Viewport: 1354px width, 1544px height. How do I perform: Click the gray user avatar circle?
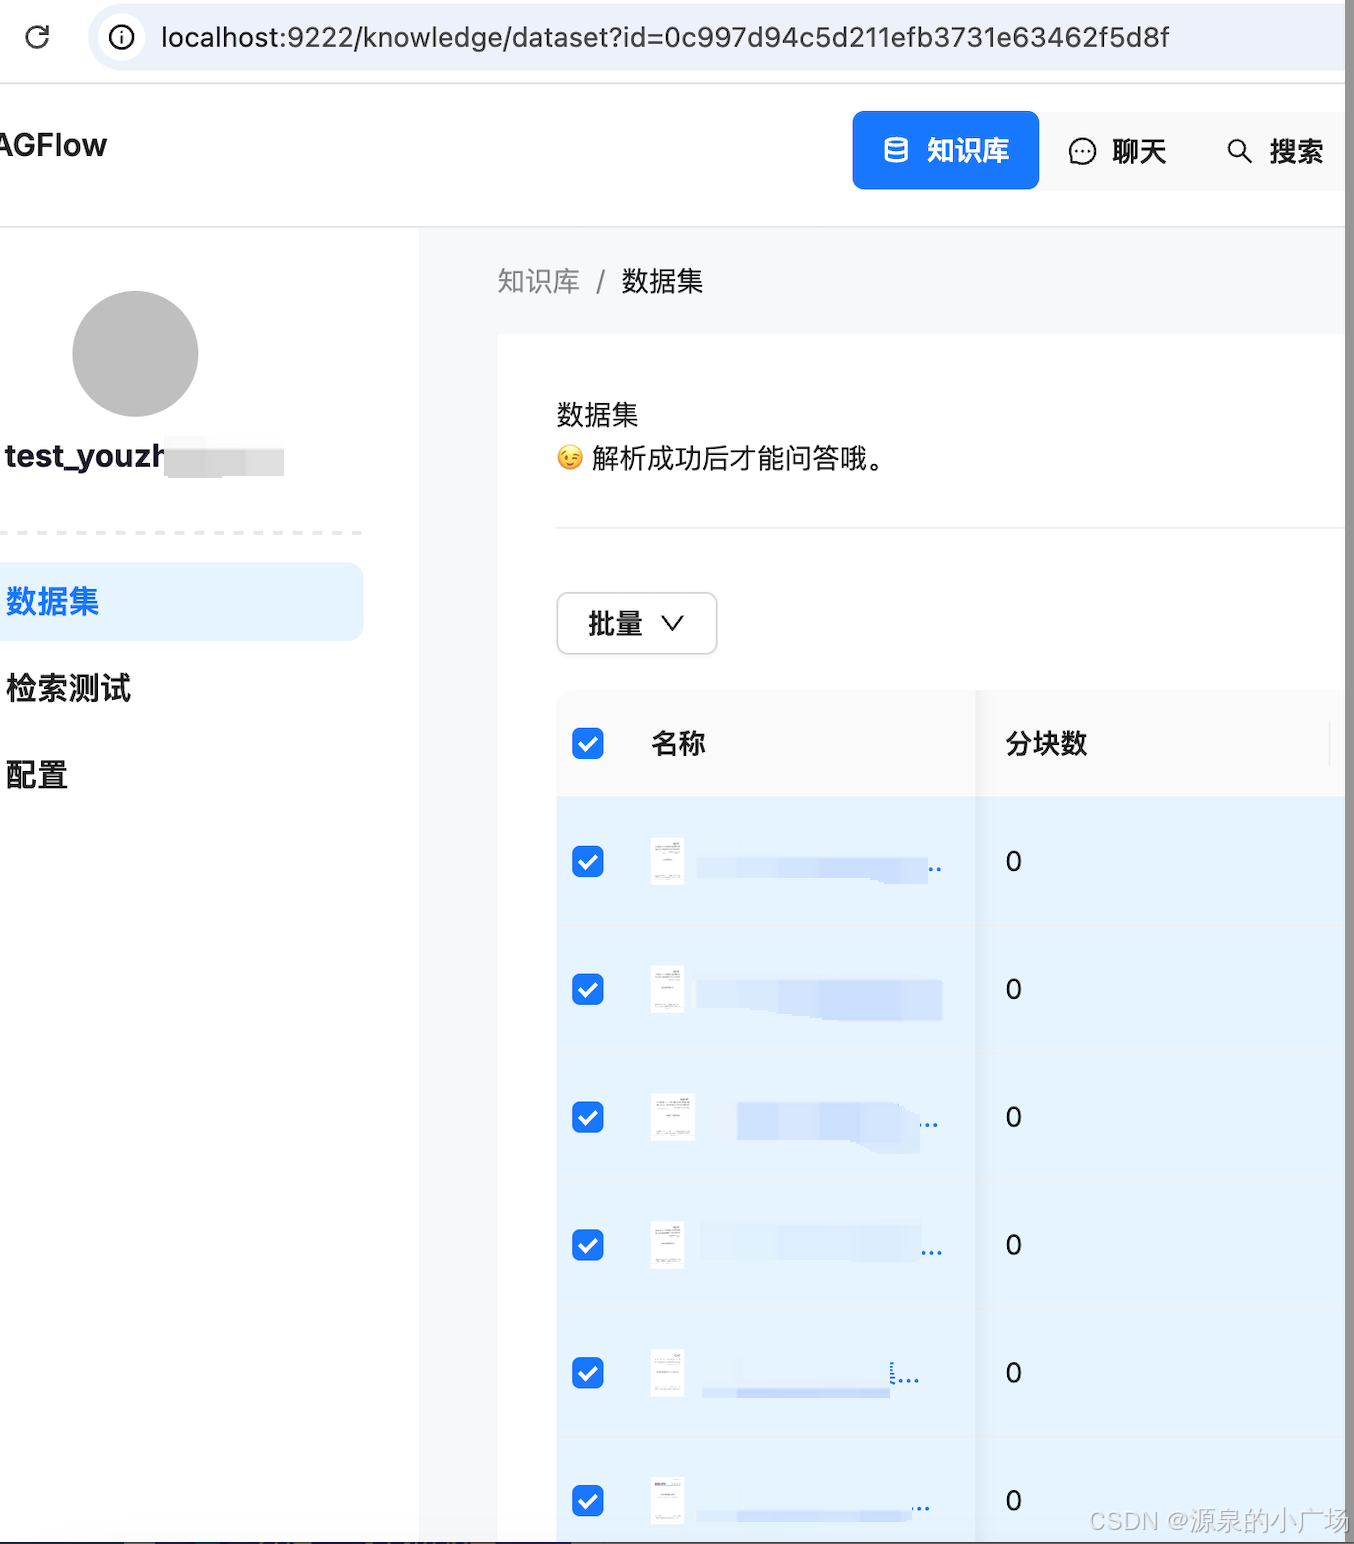tap(135, 354)
